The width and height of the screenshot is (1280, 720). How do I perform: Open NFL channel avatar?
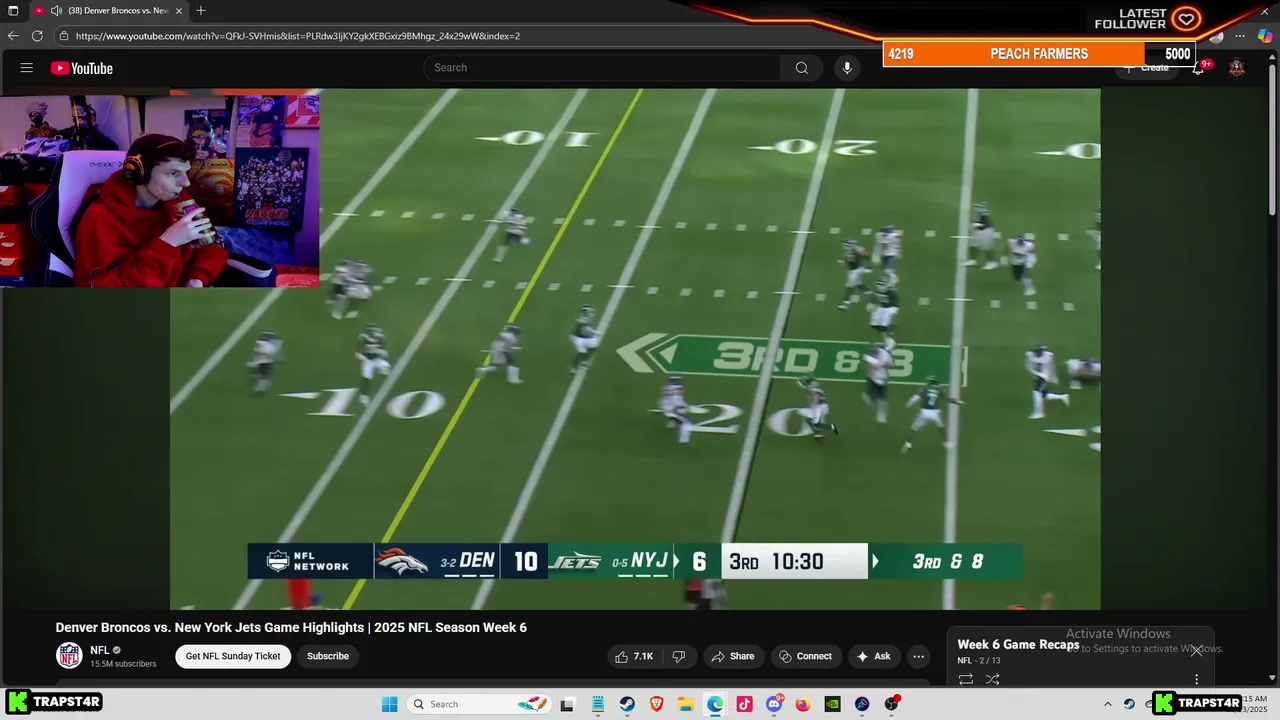click(x=69, y=656)
